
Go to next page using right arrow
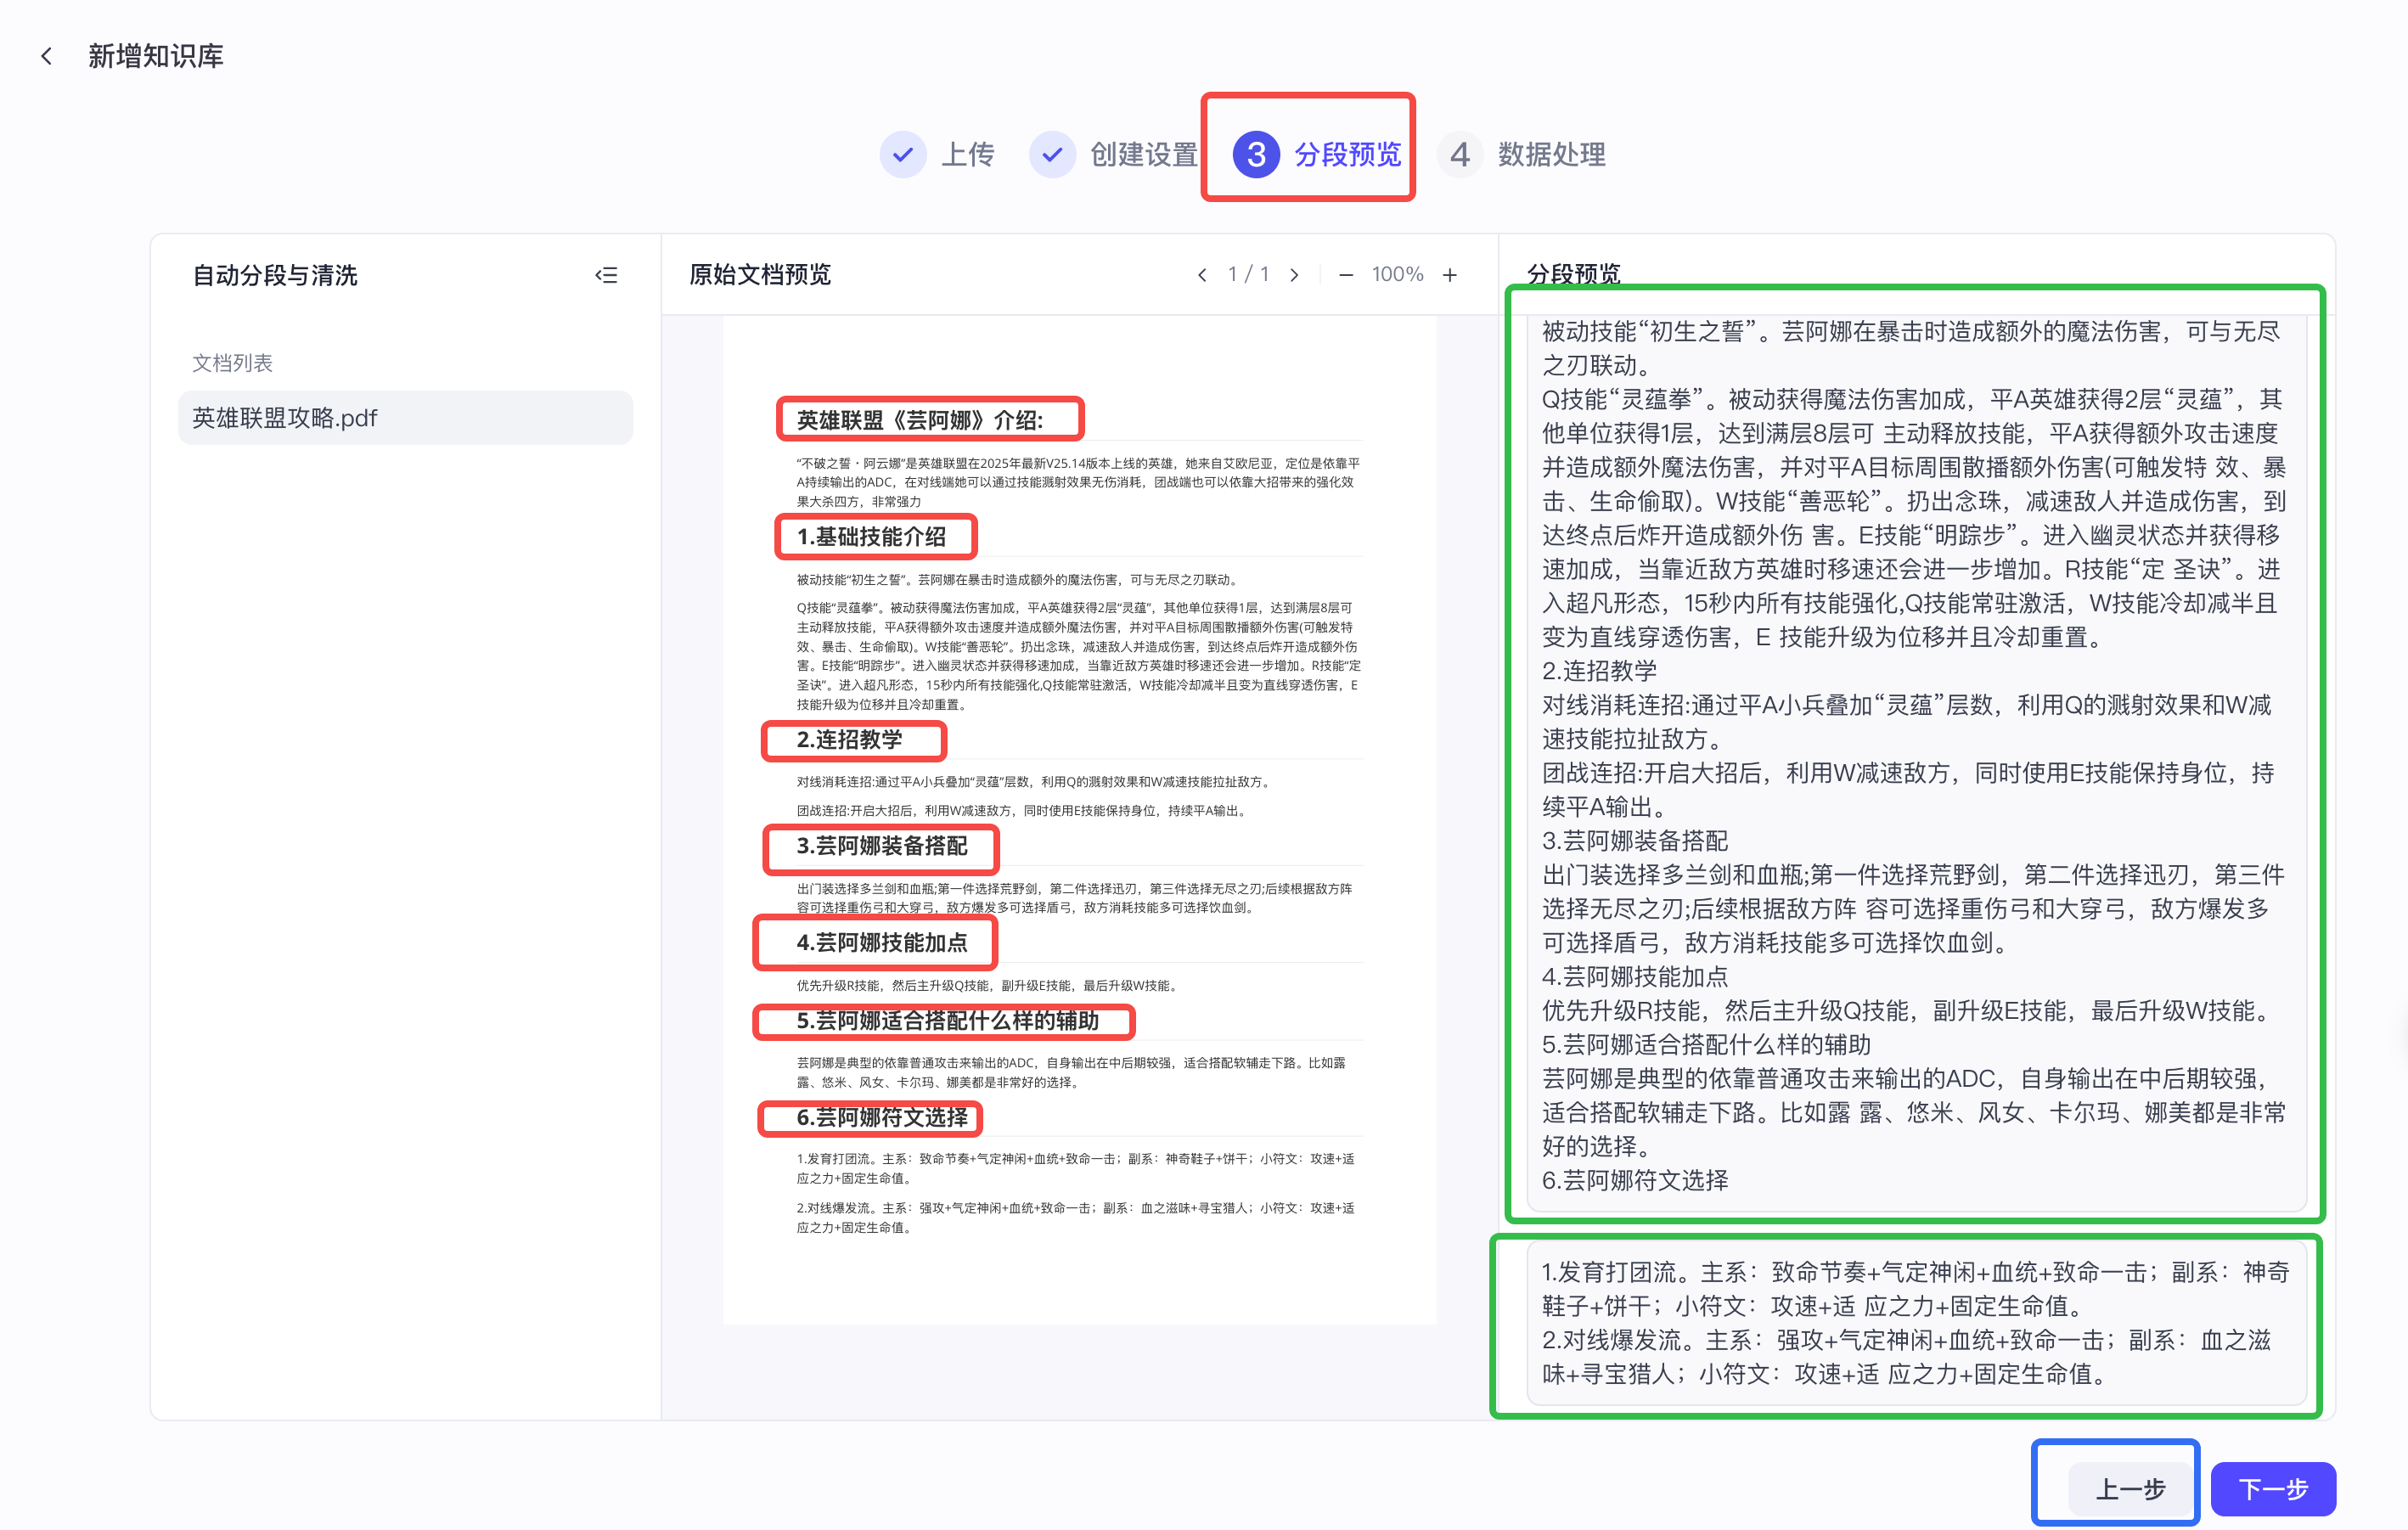(x=1295, y=273)
